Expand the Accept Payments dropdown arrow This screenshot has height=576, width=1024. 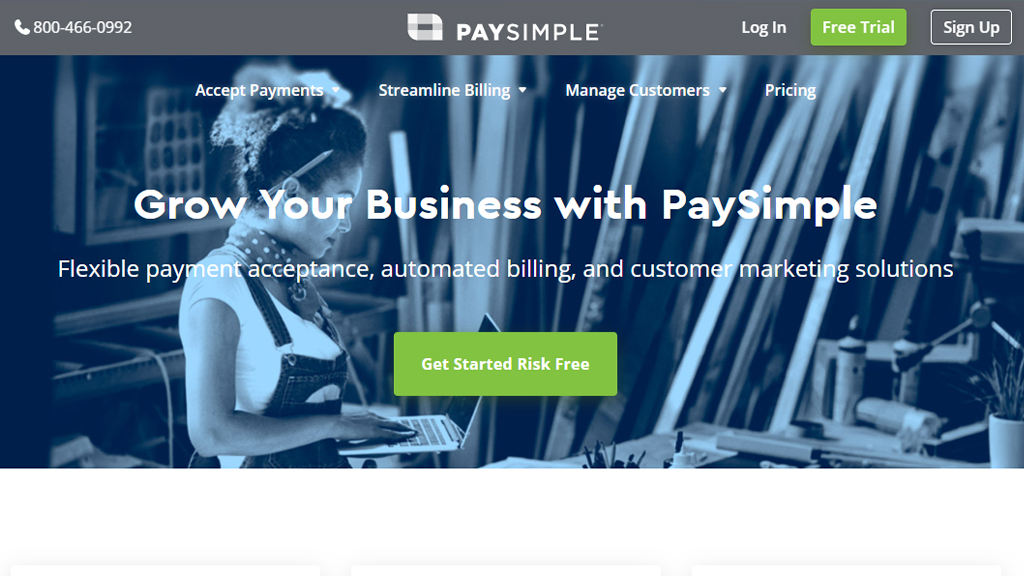click(x=336, y=90)
